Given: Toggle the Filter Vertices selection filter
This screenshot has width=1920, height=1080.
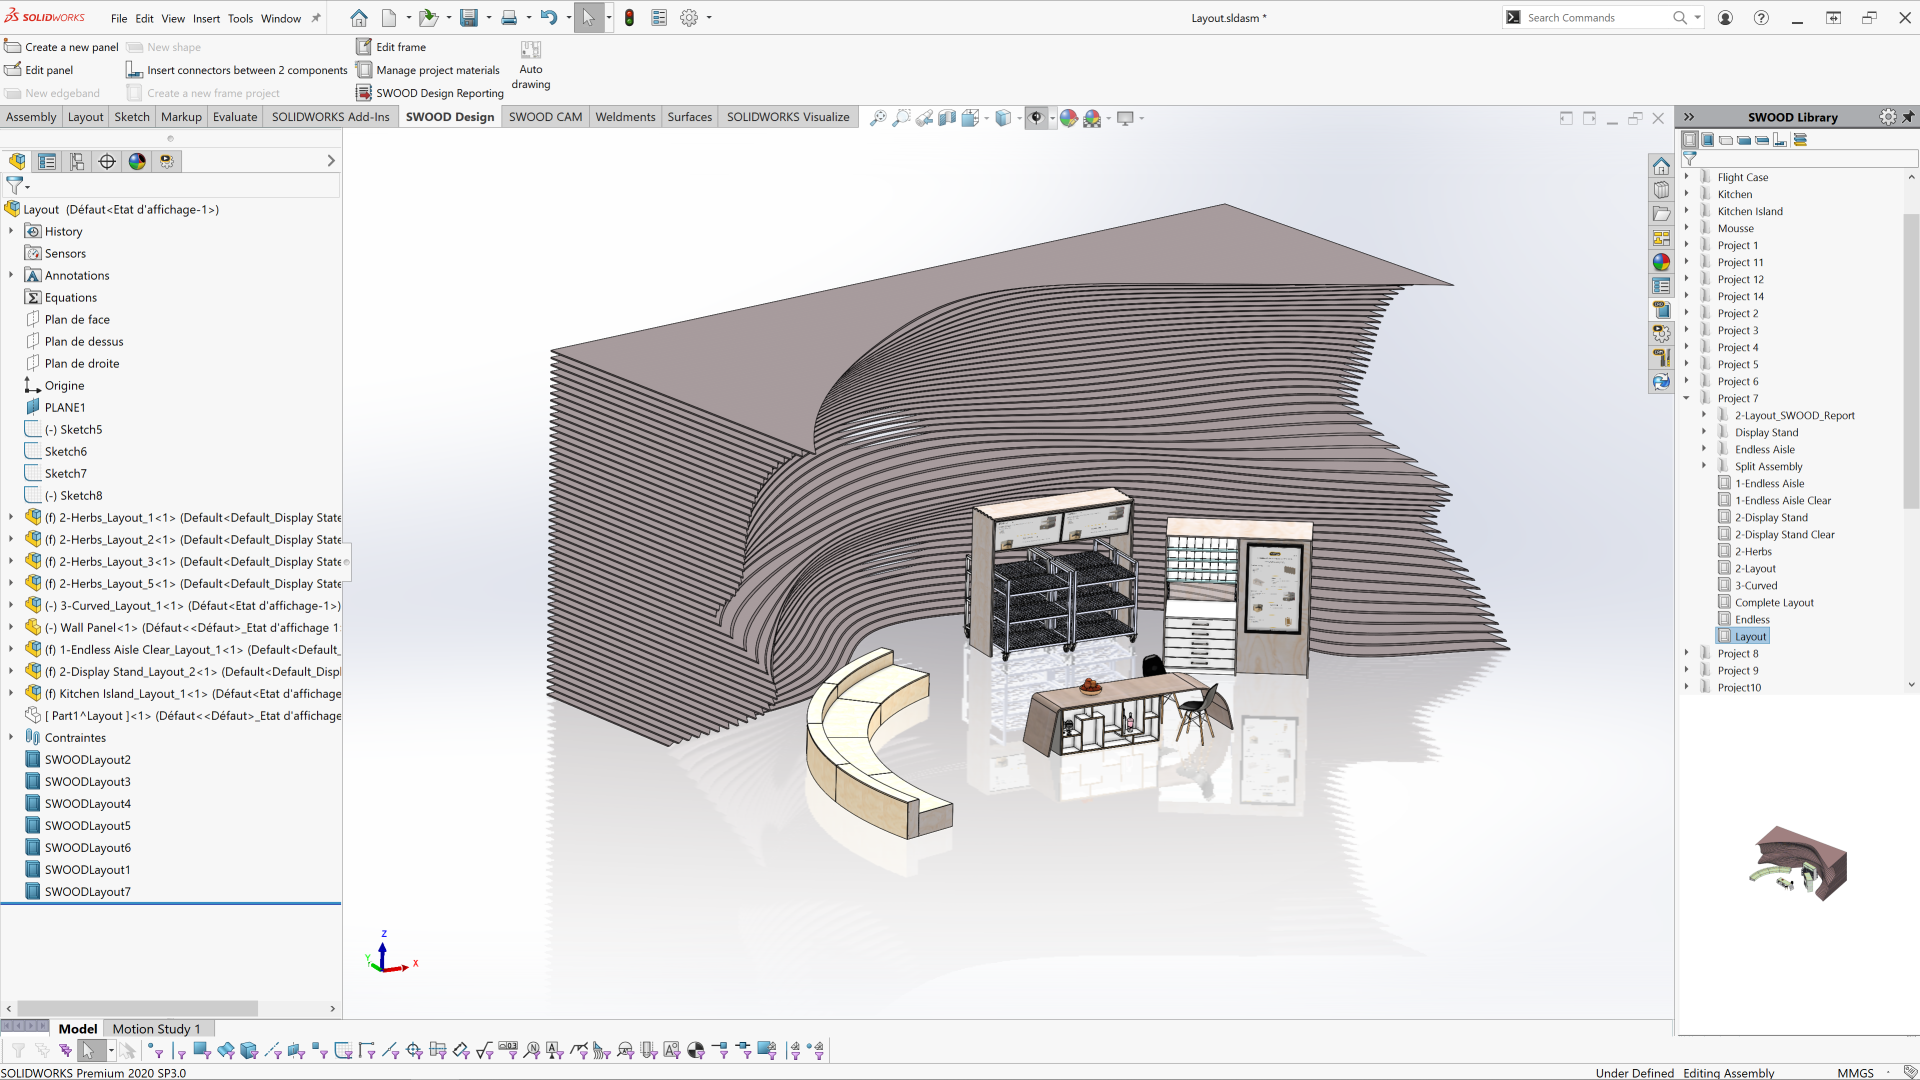Looking at the screenshot, I should pos(156,1050).
